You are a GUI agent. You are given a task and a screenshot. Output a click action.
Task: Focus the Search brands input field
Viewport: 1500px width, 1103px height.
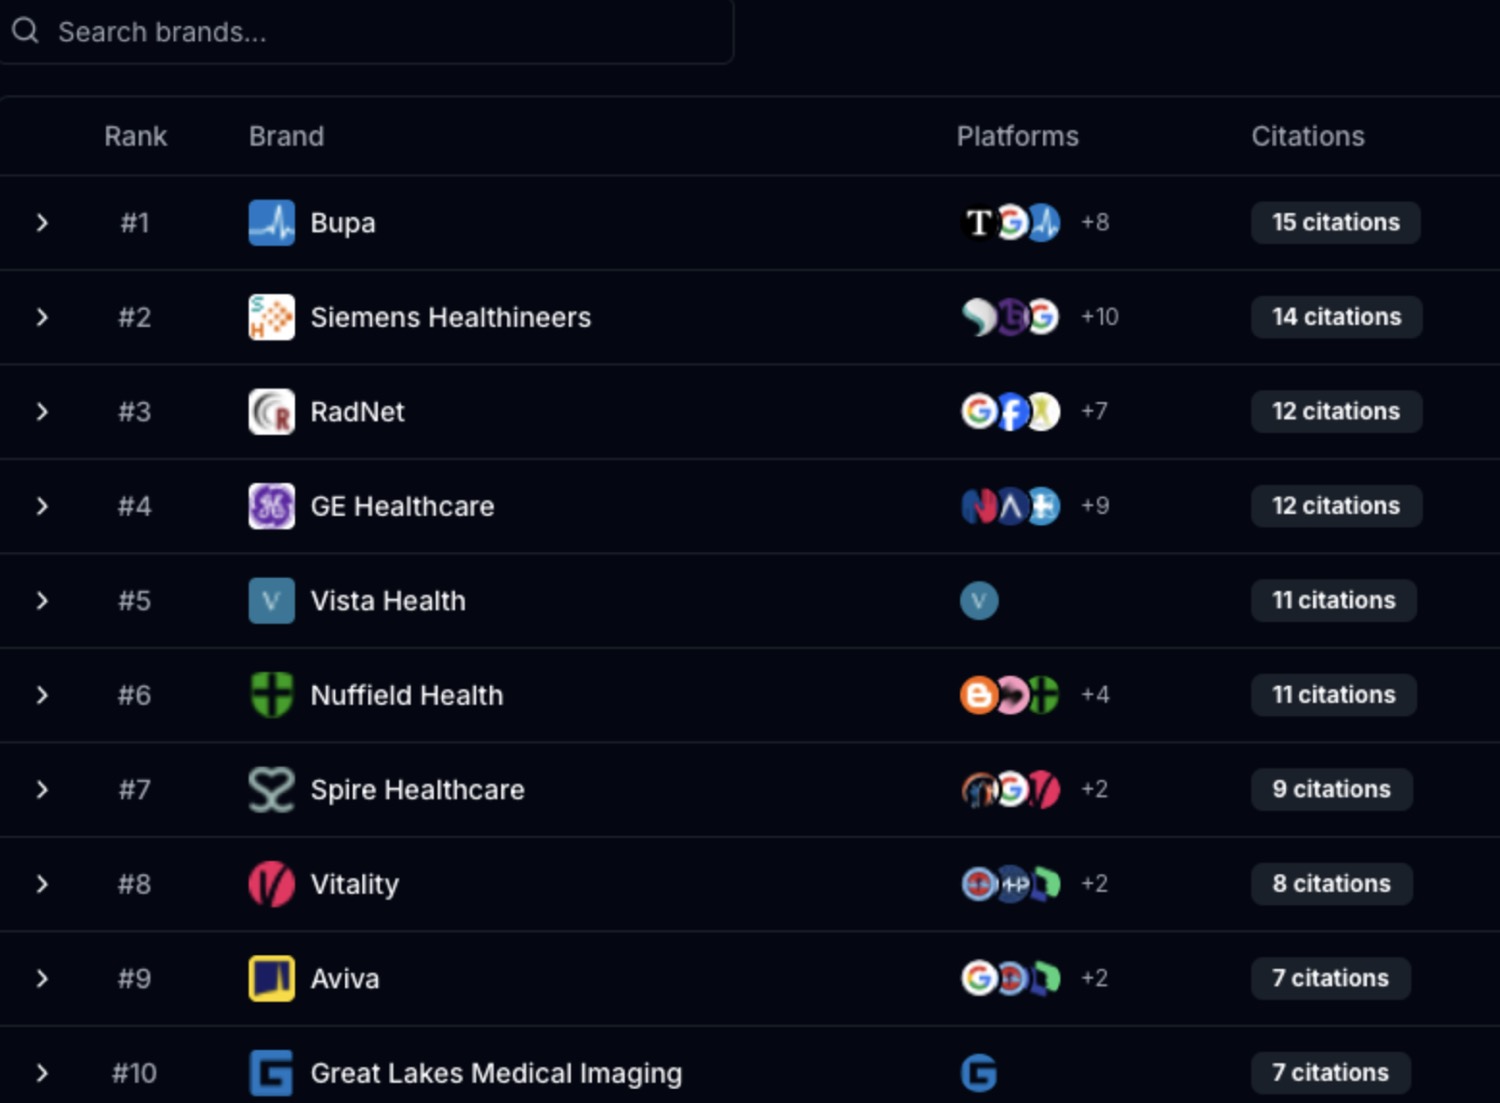click(x=380, y=32)
